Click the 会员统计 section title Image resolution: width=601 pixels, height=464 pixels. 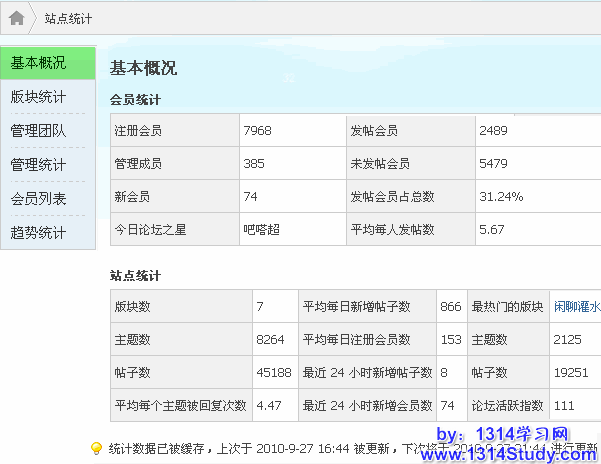pos(135,100)
